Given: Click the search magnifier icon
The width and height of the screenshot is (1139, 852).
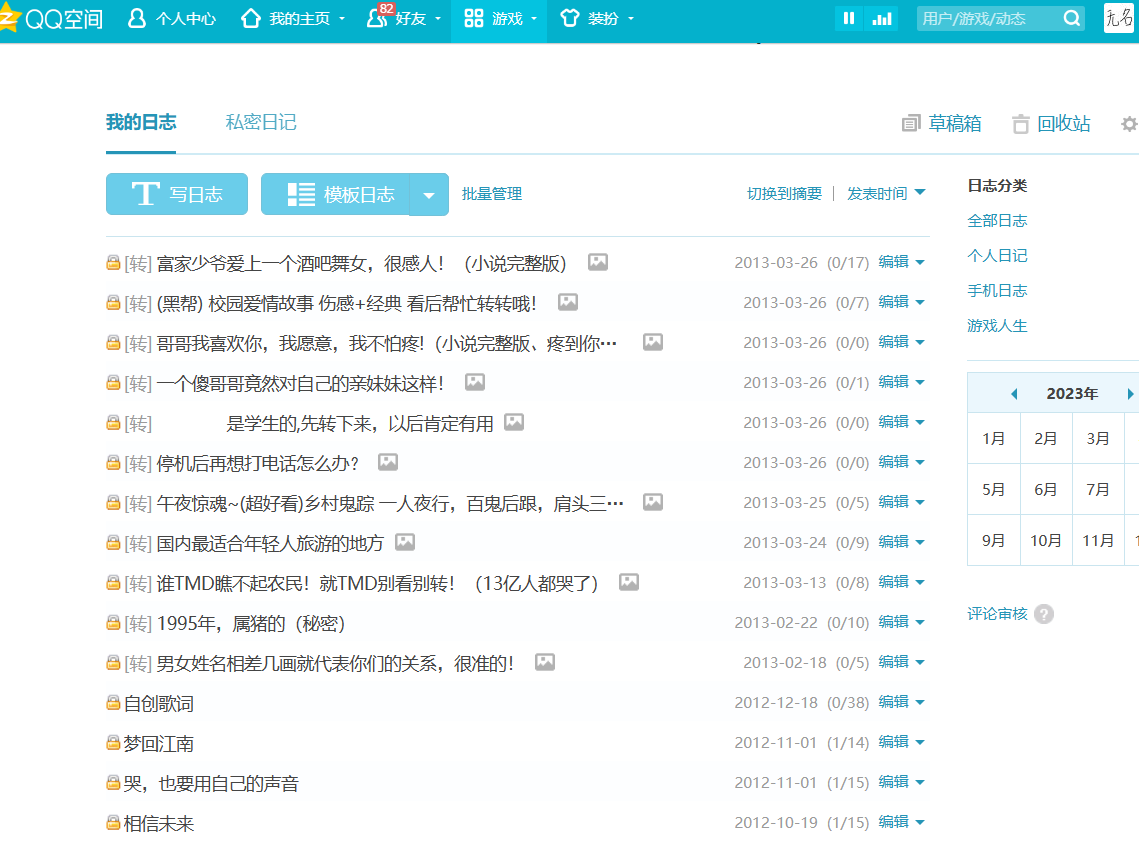Looking at the screenshot, I should point(1071,18).
